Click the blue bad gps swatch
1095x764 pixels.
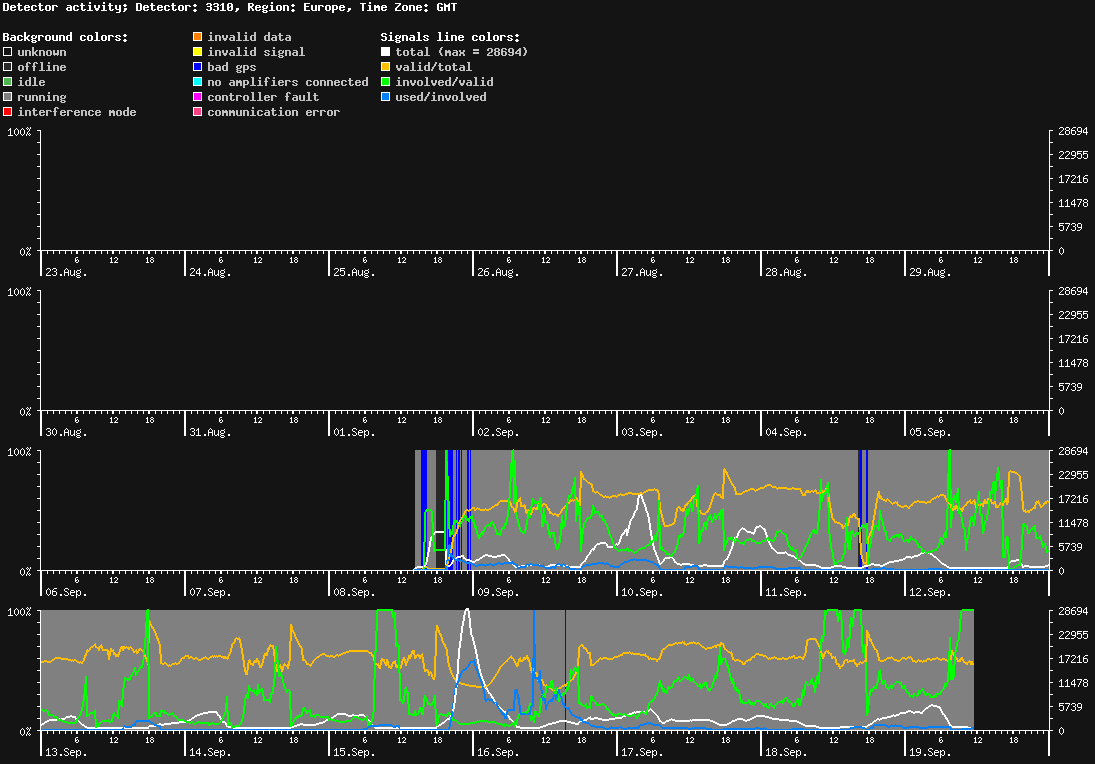pos(198,67)
